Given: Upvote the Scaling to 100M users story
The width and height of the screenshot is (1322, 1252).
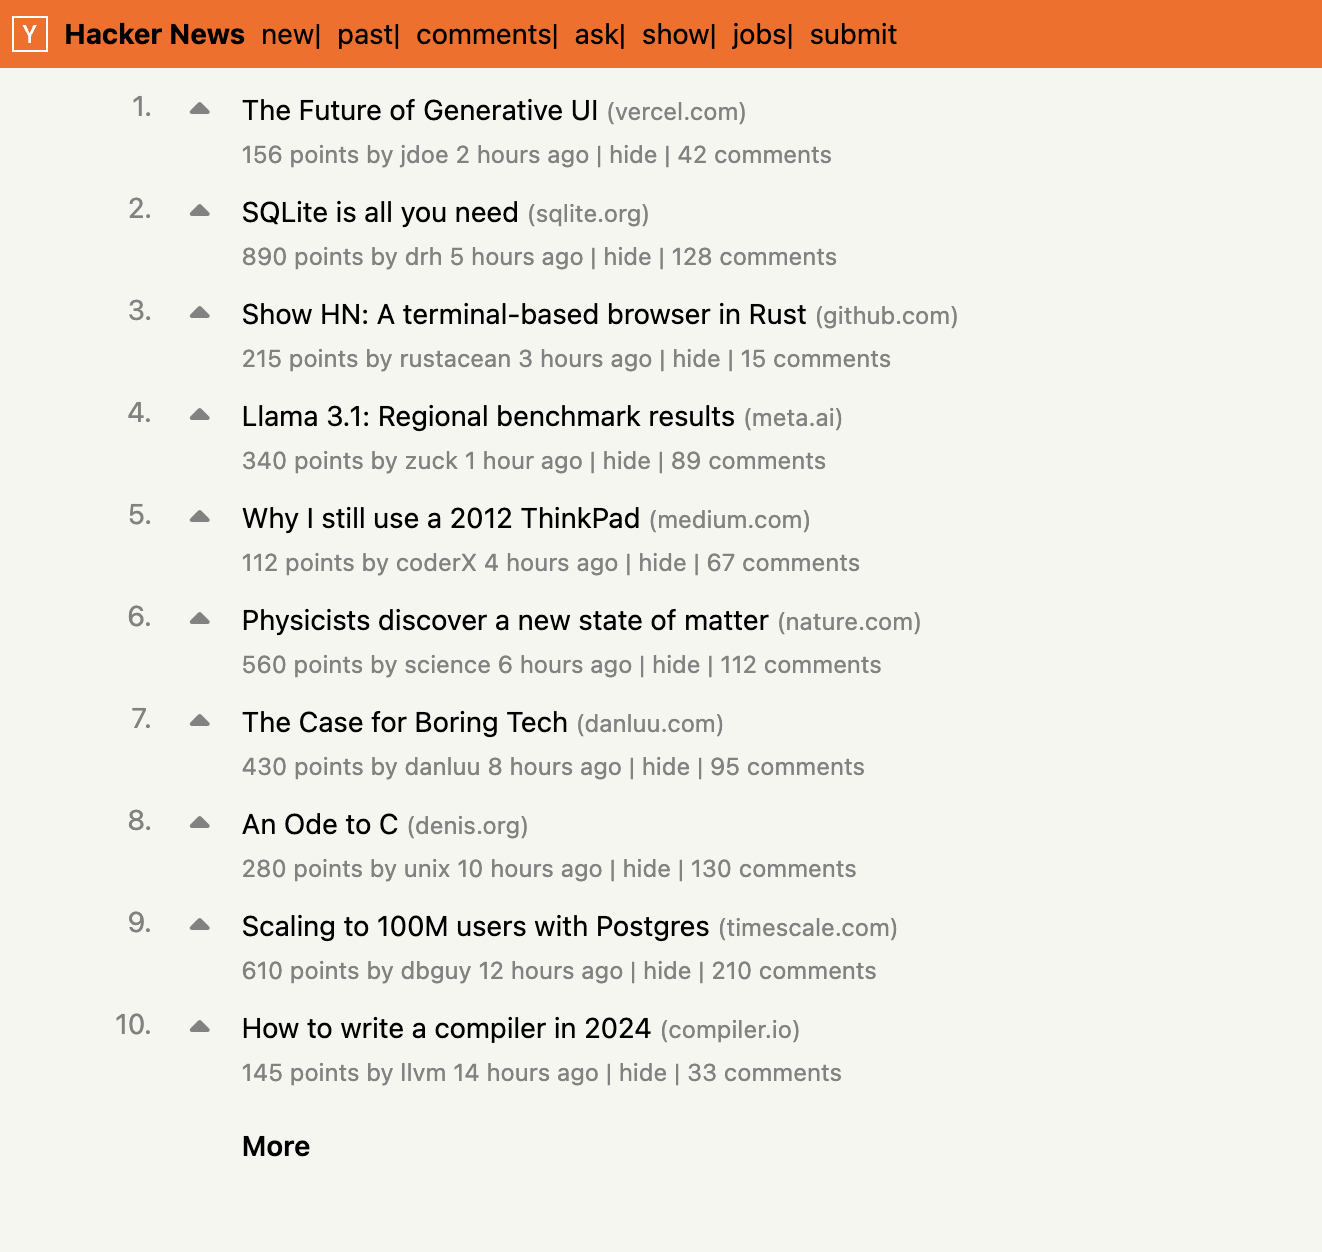Looking at the screenshot, I should [x=200, y=924].
